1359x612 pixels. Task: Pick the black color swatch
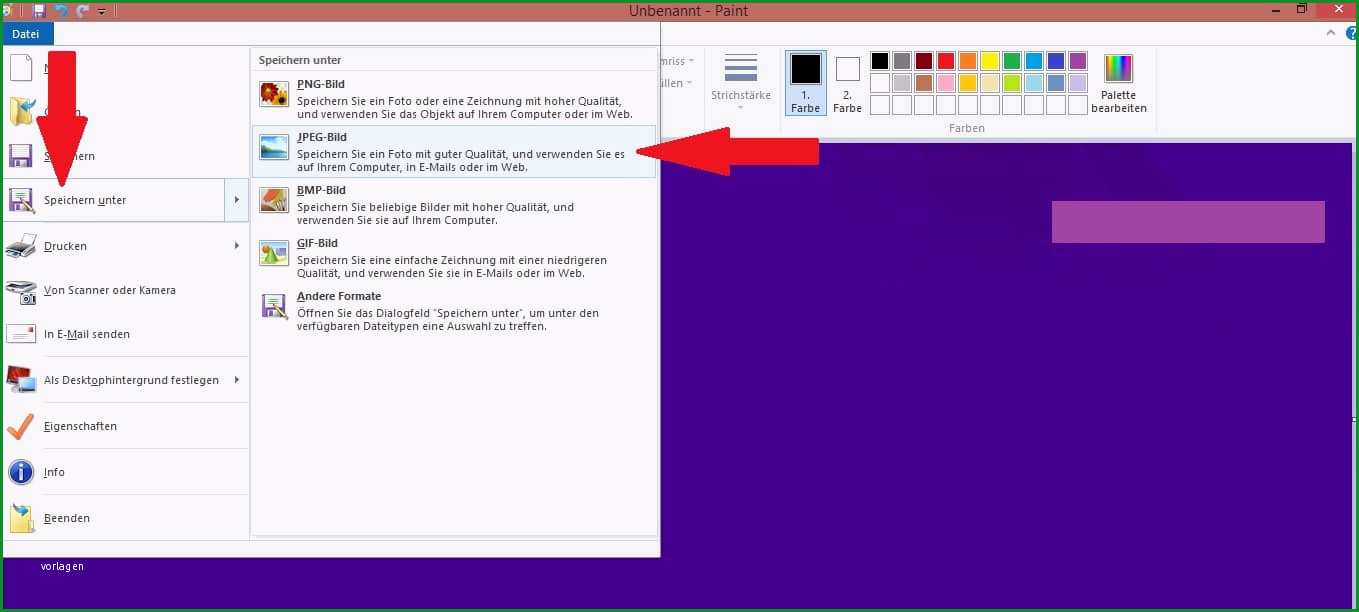tap(880, 61)
